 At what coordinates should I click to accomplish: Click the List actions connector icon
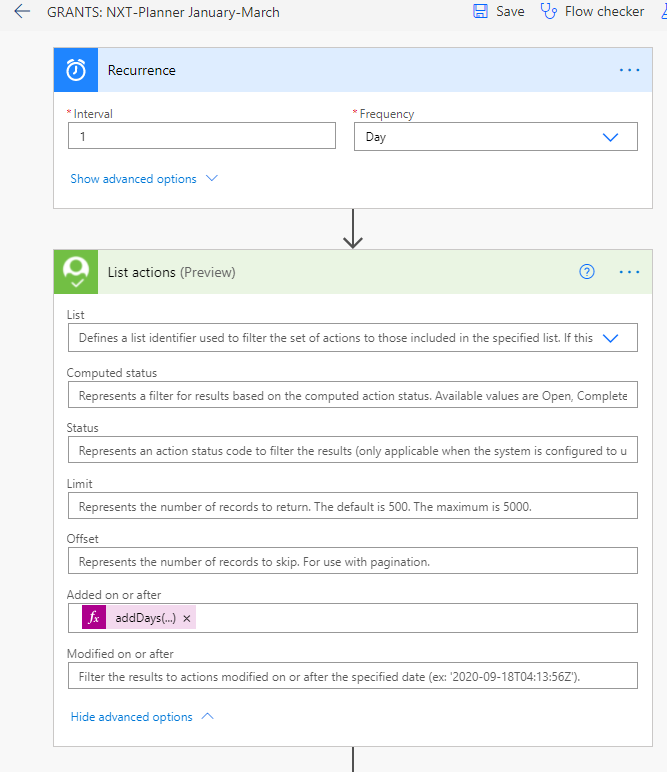point(76,272)
